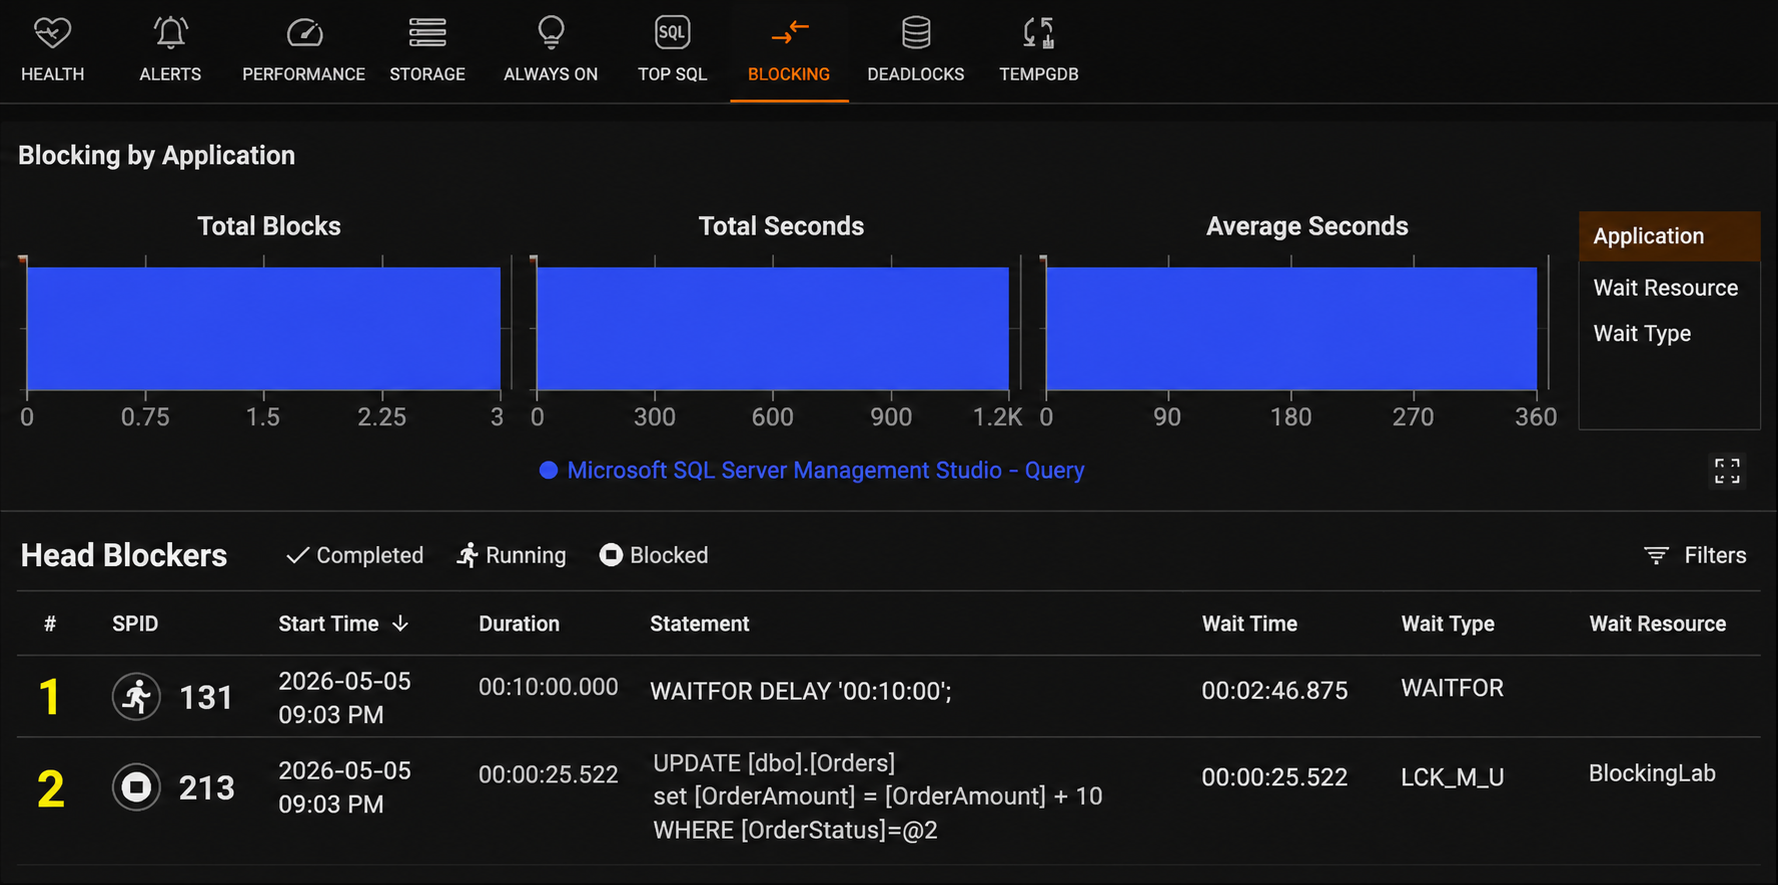
Task: Sort by the Duration column header
Action: click(x=519, y=624)
